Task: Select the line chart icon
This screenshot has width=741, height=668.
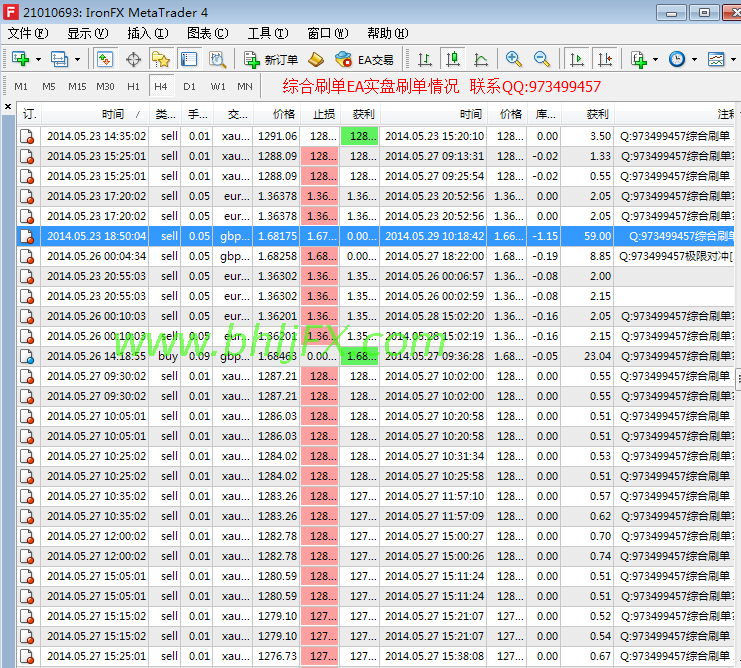Action: point(481,59)
